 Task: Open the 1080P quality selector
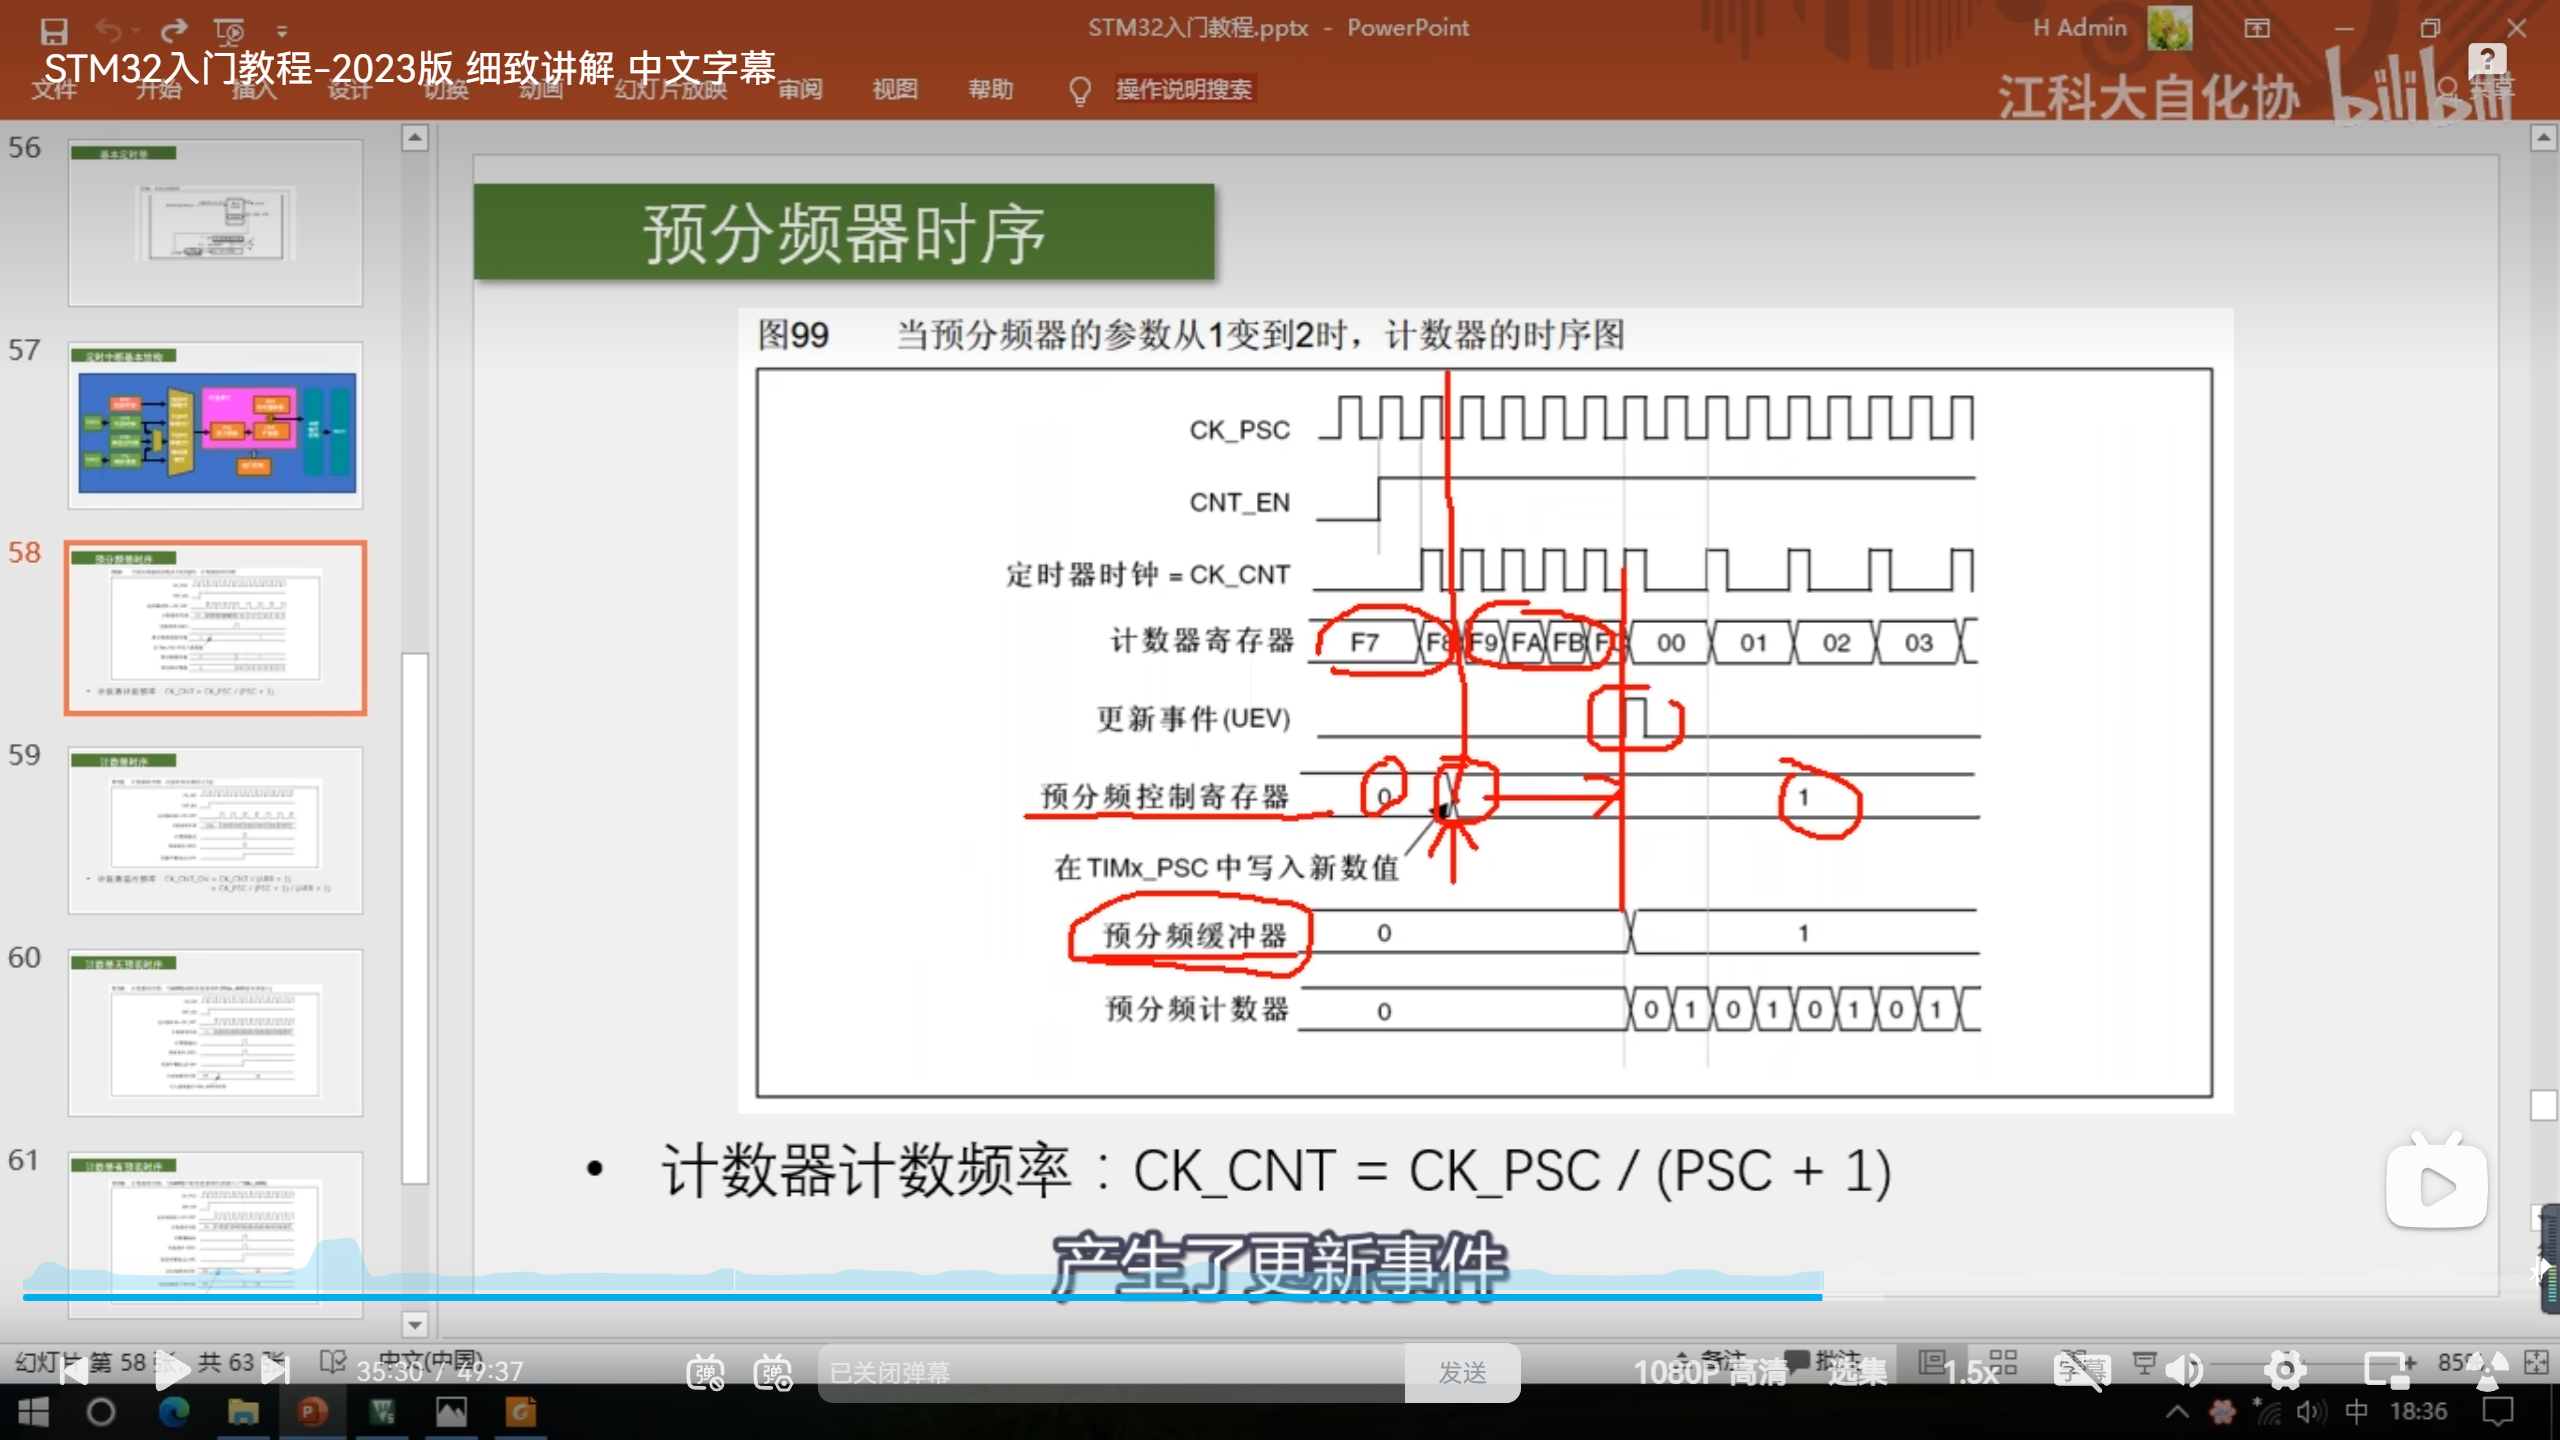[1709, 1372]
